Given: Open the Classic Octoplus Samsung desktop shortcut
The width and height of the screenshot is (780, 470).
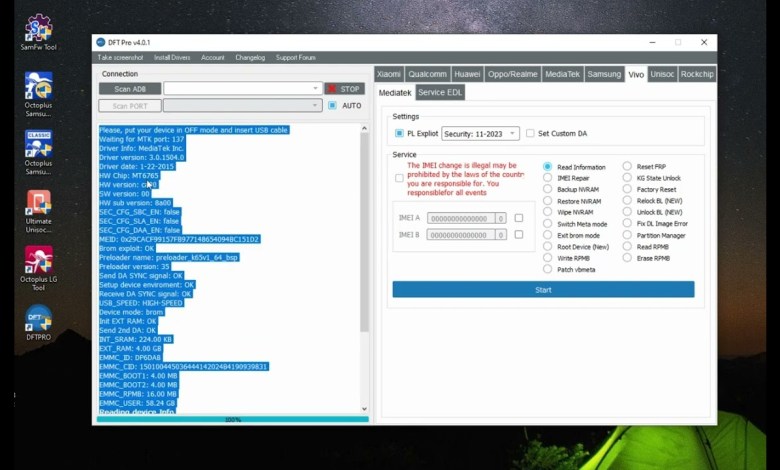Looking at the screenshot, I should click(x=38, y=153).
